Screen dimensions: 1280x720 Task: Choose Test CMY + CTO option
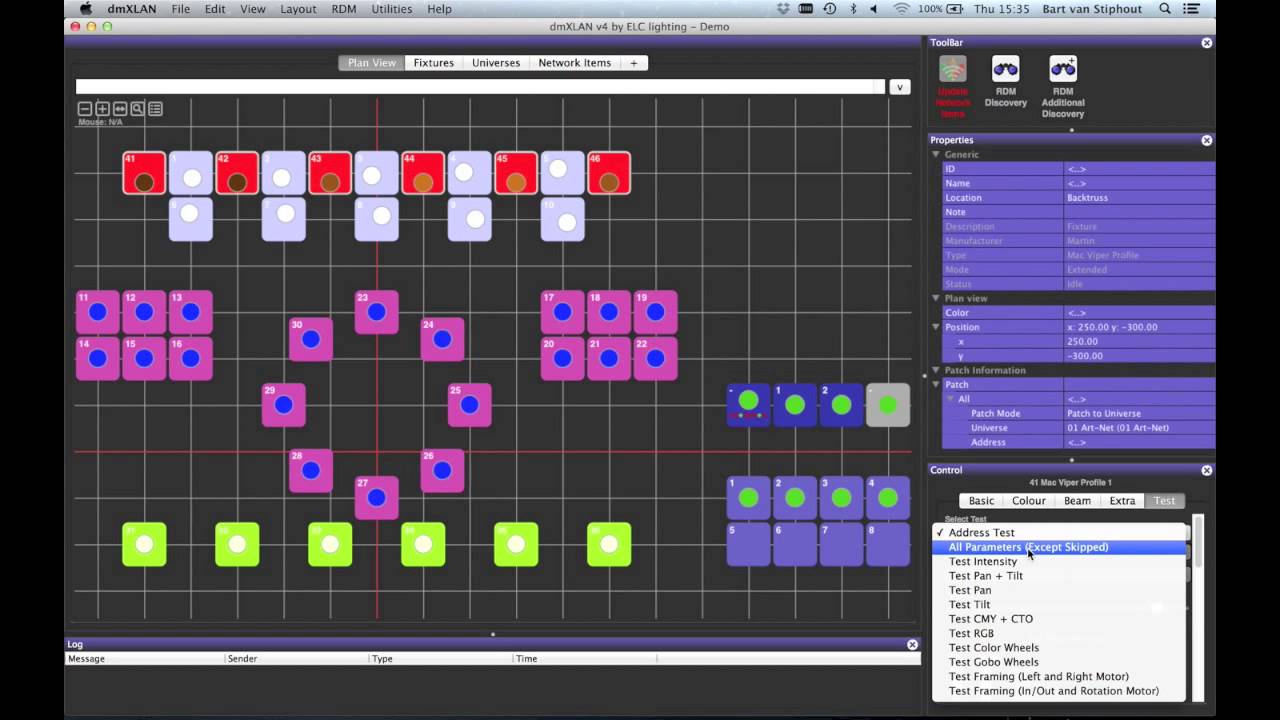(1059, 619)
